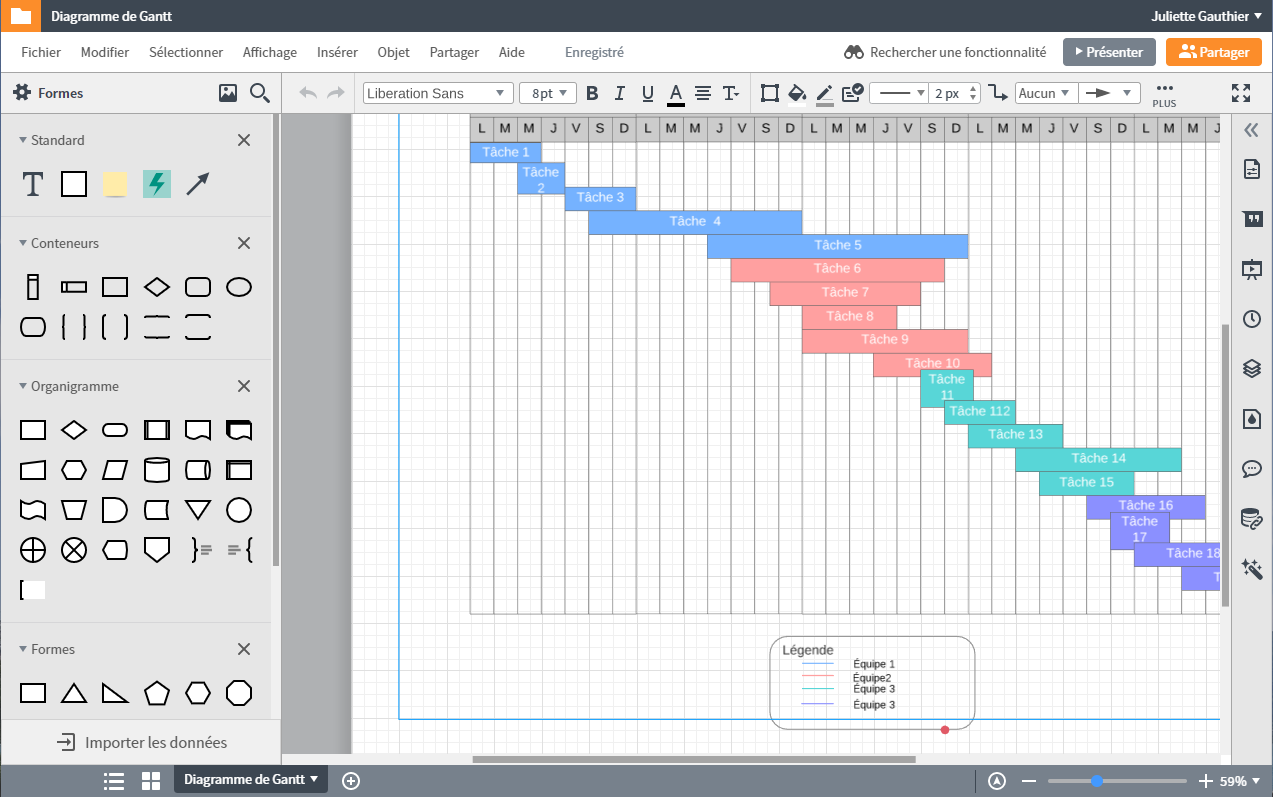Viewport: 1273px width, 797px height.
Task: Click the Bold formatting icon
Action: coord(592,93)
